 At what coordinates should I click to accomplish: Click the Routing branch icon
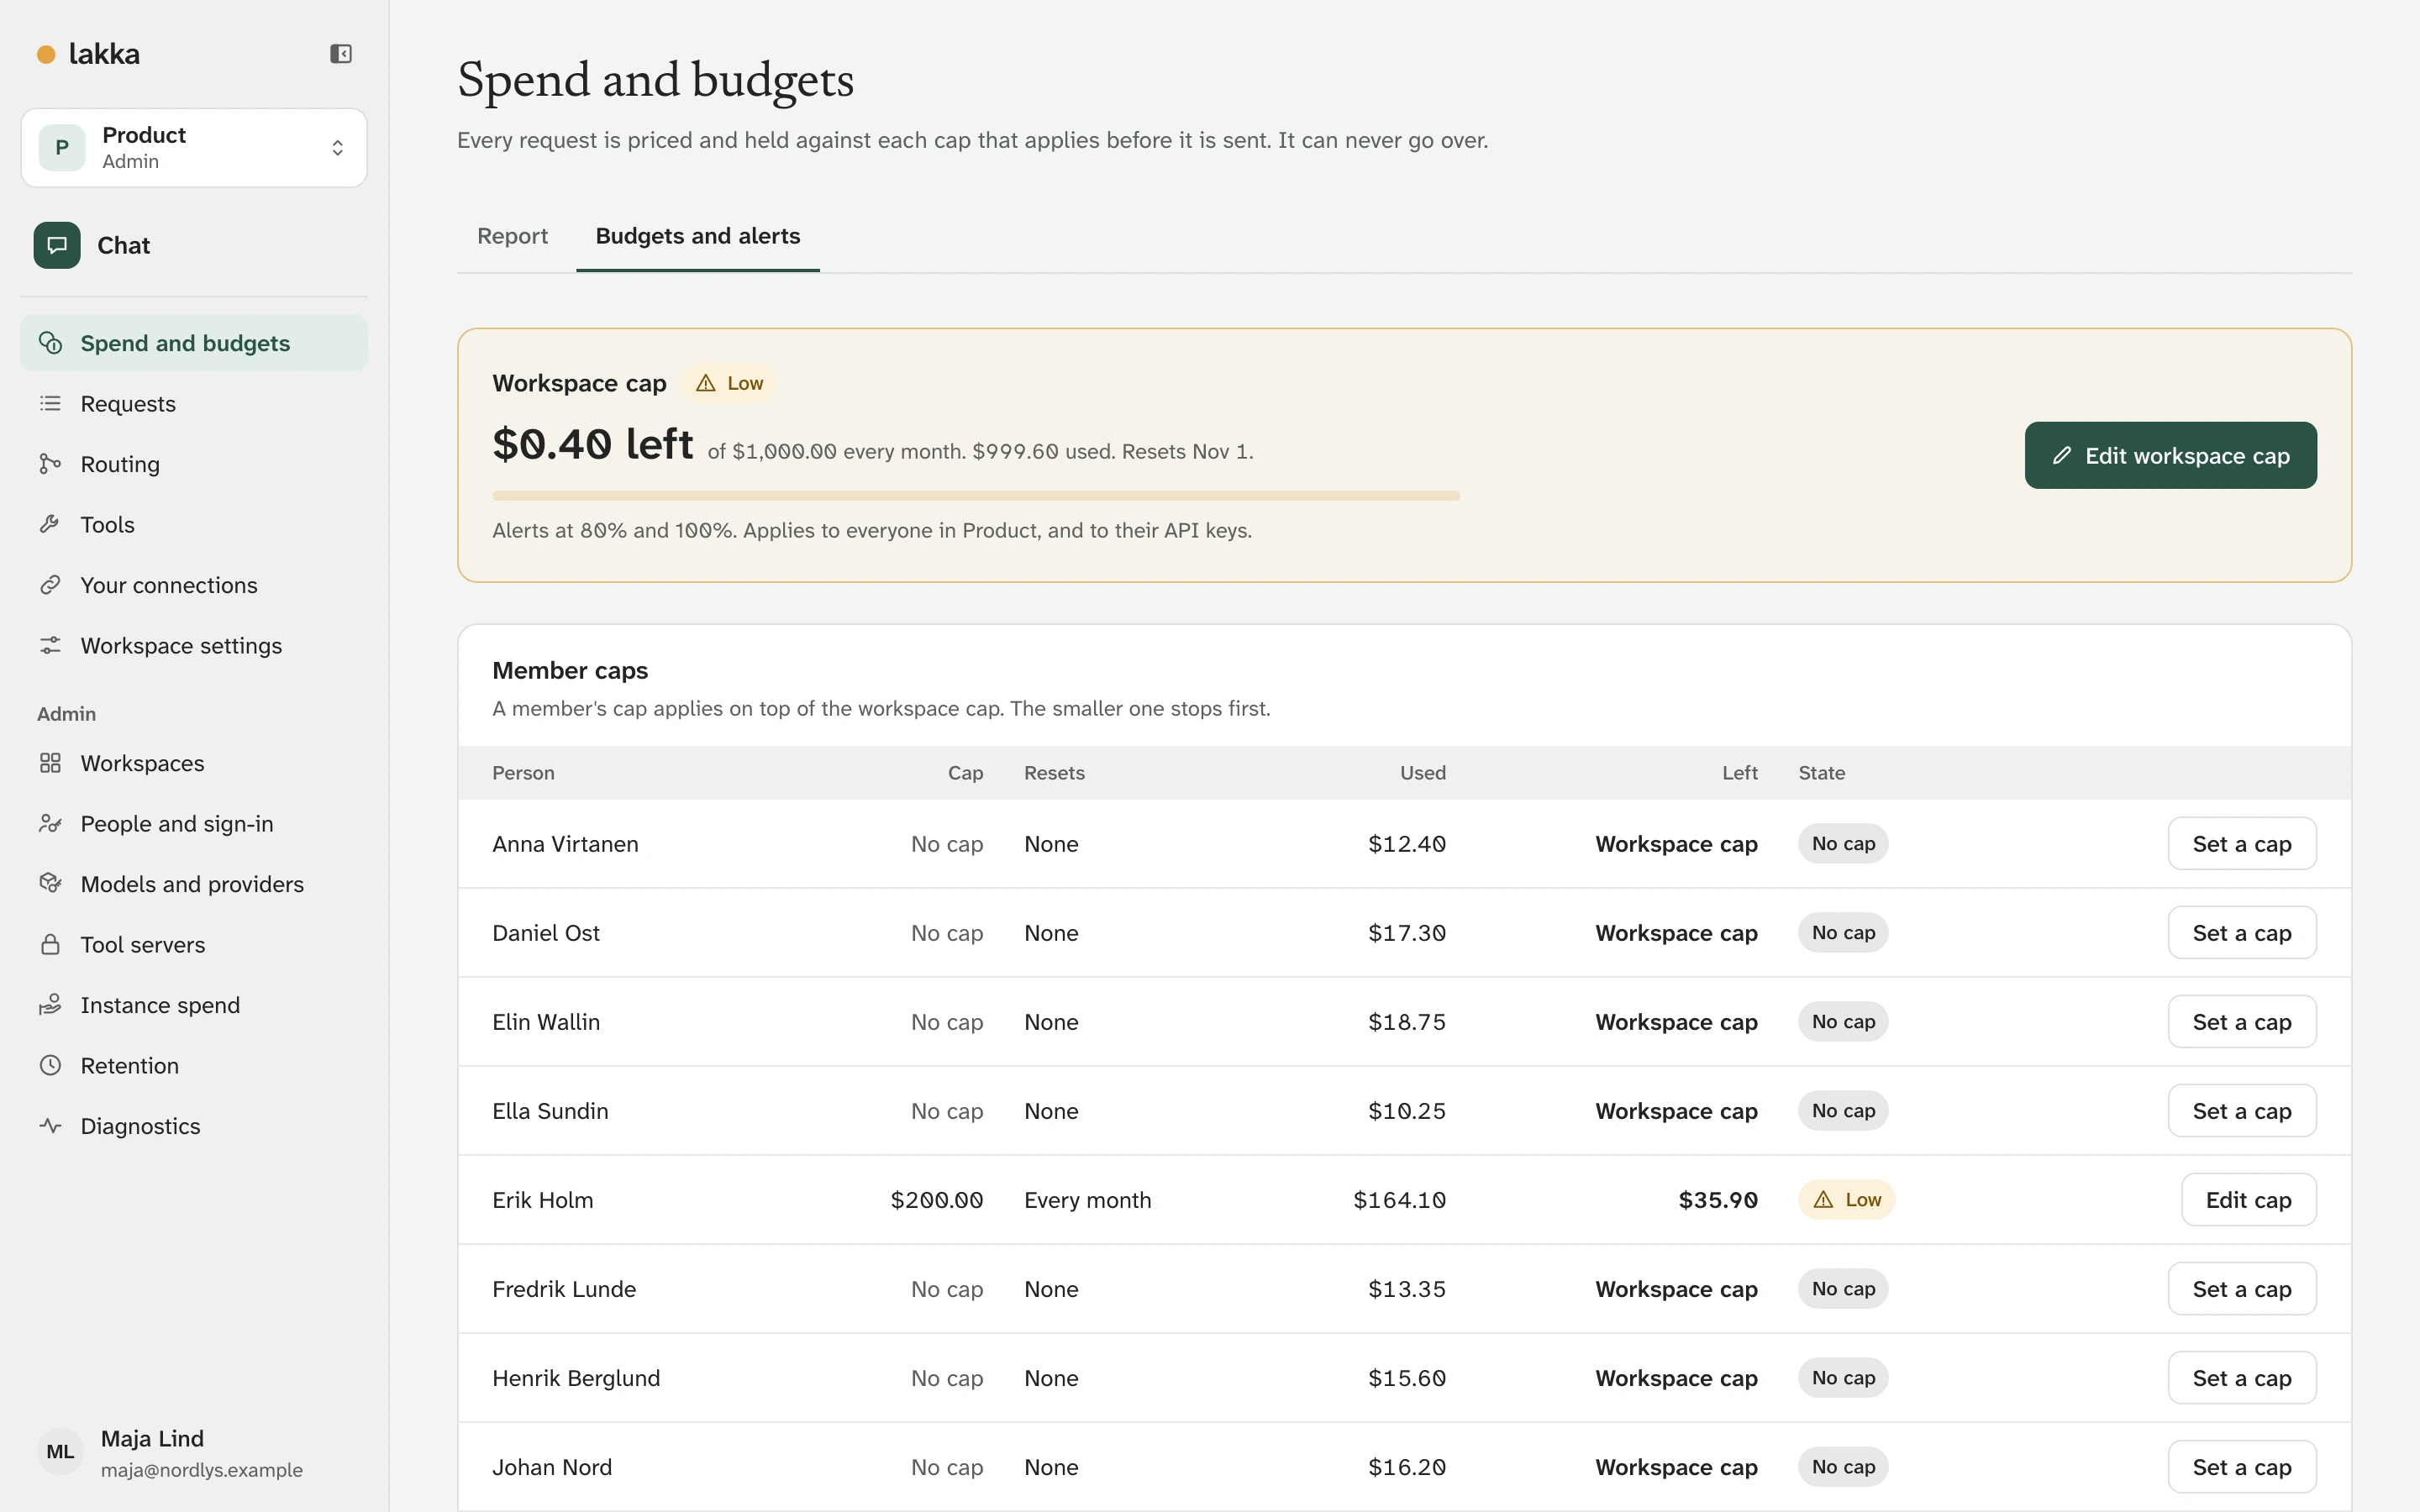pyautogui.click(x=50, y=464)
